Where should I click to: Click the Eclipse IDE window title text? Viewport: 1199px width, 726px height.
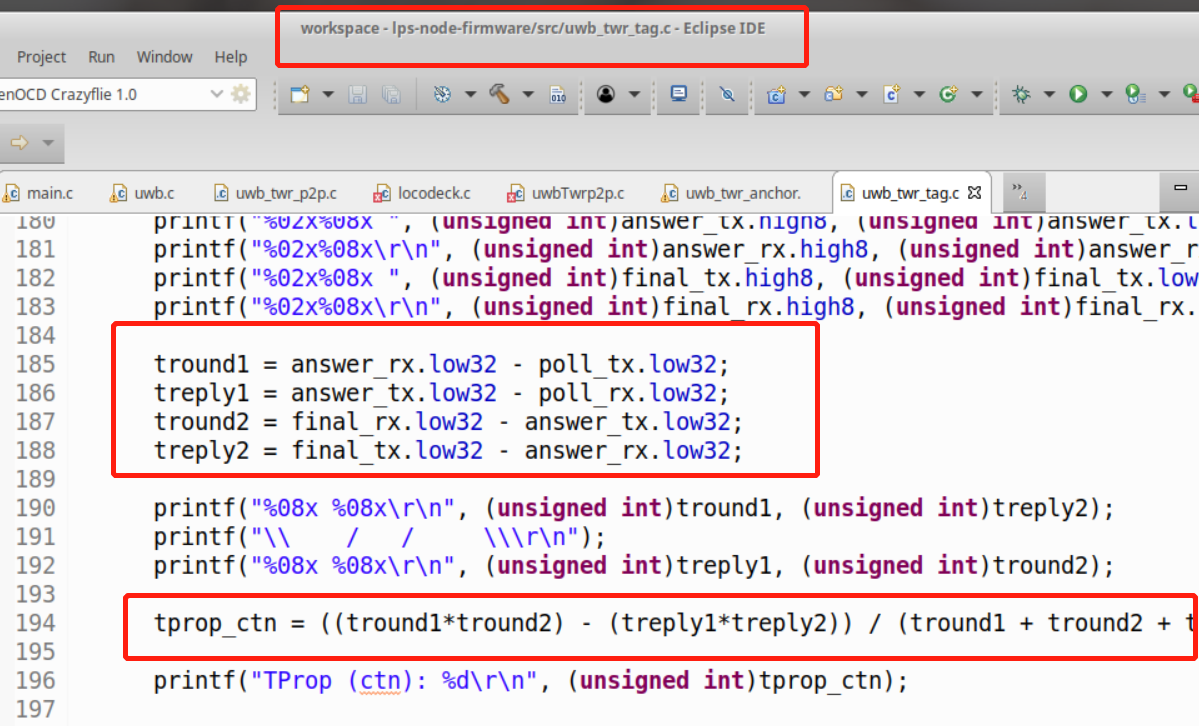(x=533, y=28)
